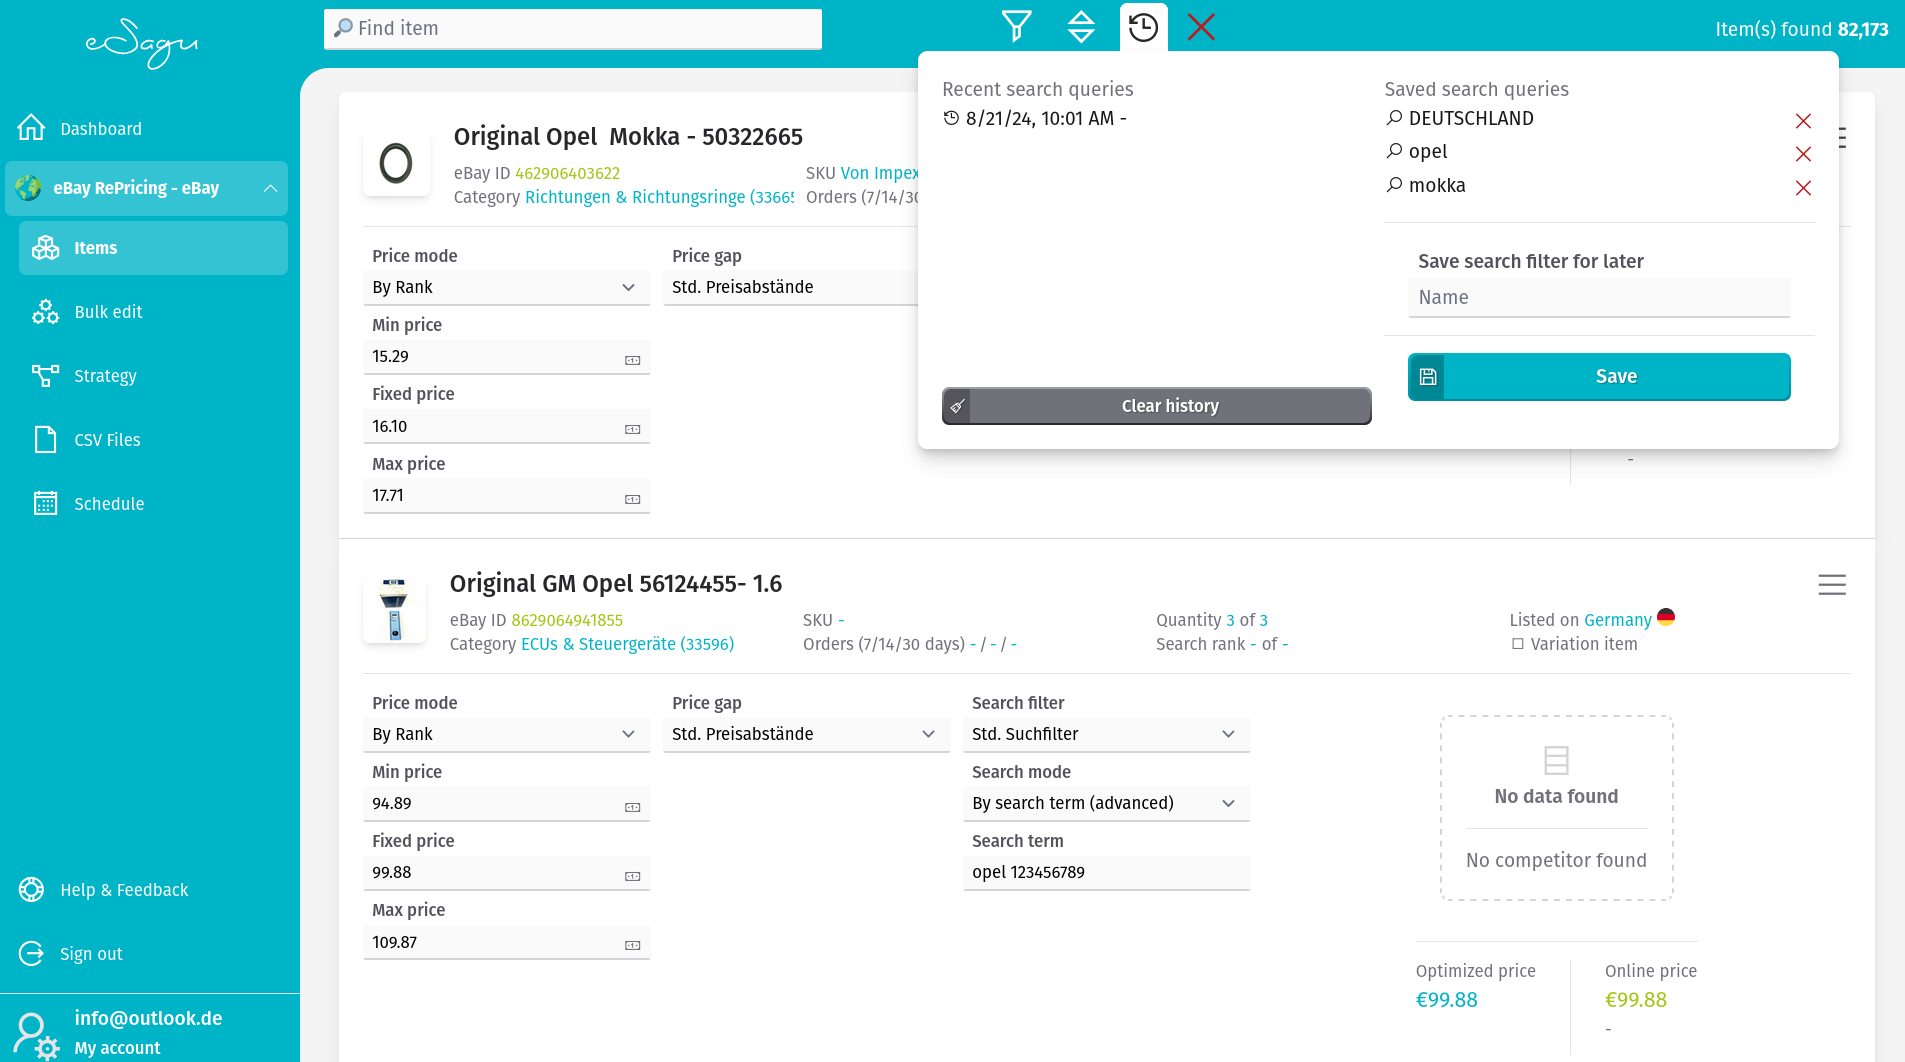This screenshot has width=1905, height=1062.
Task: Open Price mode dropdown for GM Opel 56124455
Action: tap(506, 735)
